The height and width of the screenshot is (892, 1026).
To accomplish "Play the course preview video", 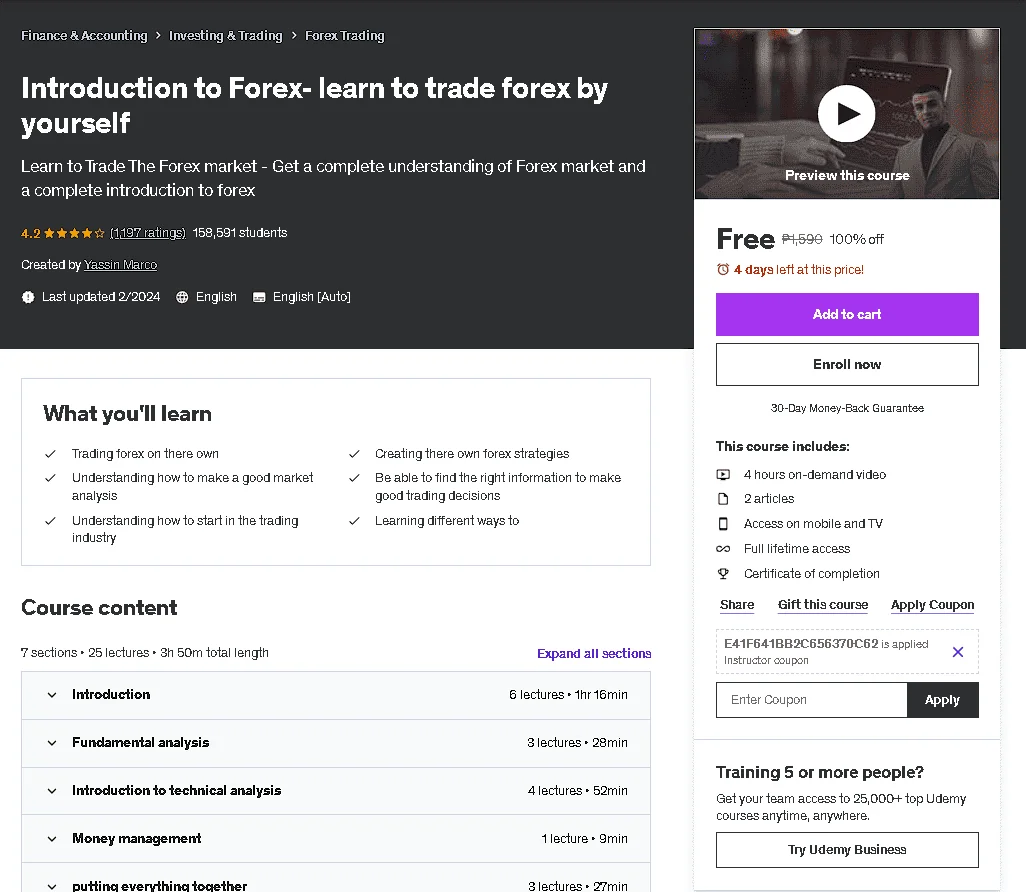I will coord(846,113).
